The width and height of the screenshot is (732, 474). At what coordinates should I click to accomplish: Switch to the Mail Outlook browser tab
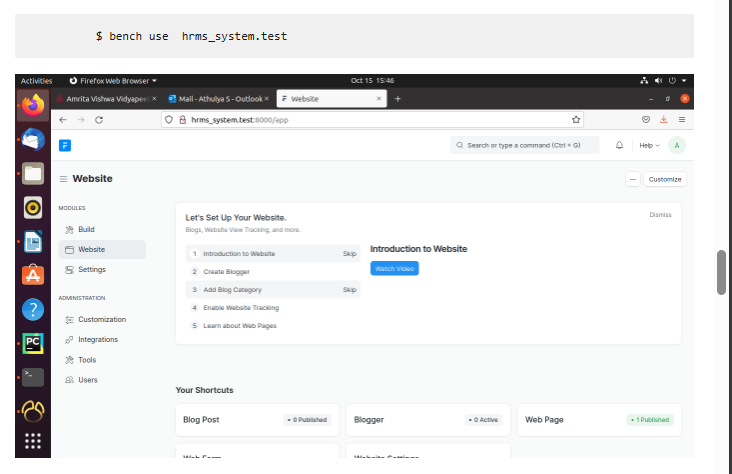[214, 99]
